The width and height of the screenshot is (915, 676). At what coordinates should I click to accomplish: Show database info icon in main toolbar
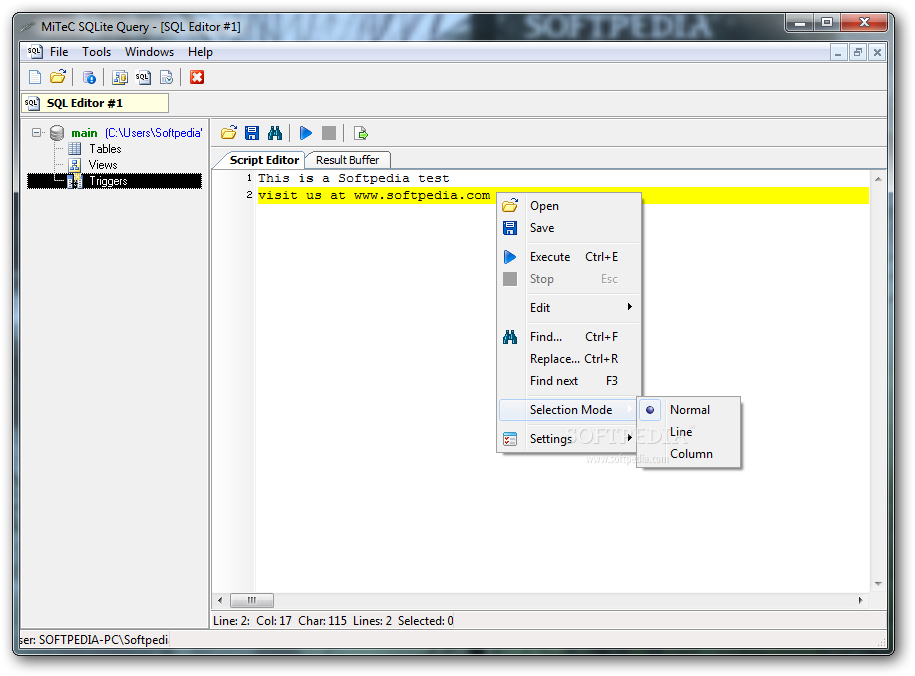coord(89,77)
